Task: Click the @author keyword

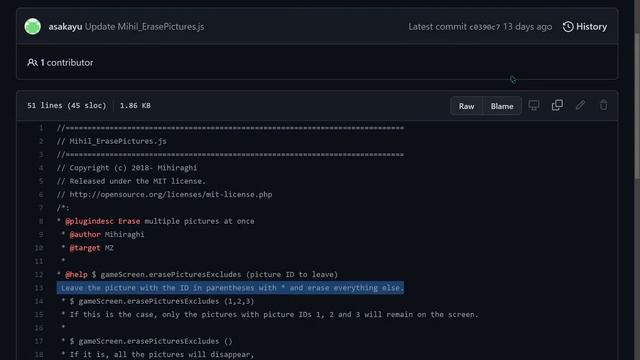Action: [x=84, y=235]
